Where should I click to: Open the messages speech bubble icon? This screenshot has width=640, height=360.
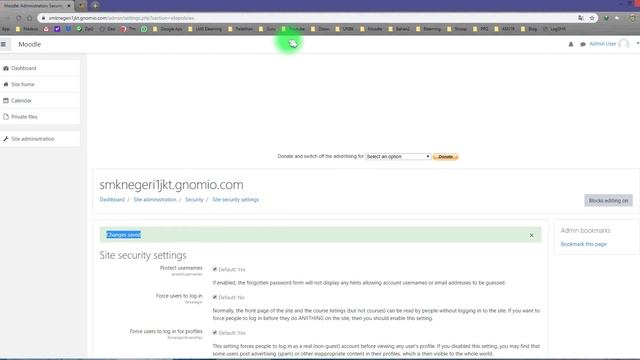(583, 44)
